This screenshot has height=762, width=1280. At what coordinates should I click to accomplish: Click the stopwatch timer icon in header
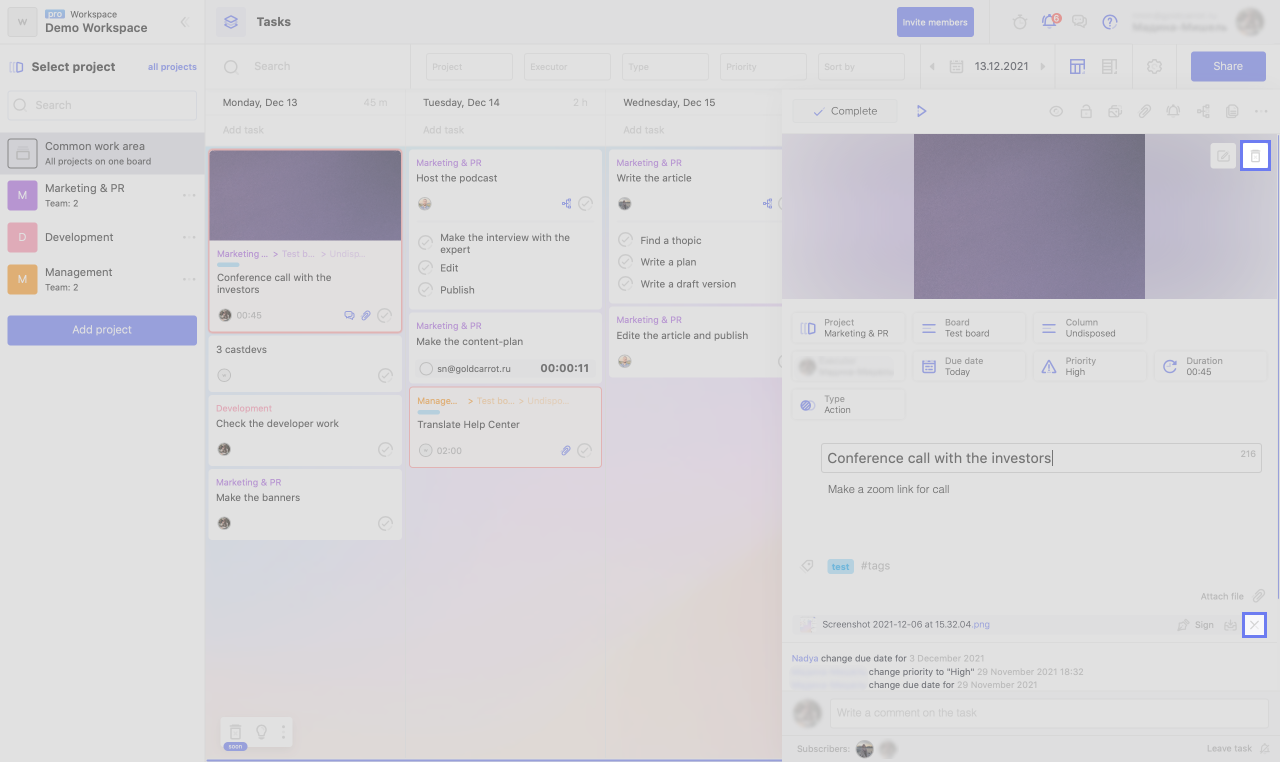pos(1019,22)
